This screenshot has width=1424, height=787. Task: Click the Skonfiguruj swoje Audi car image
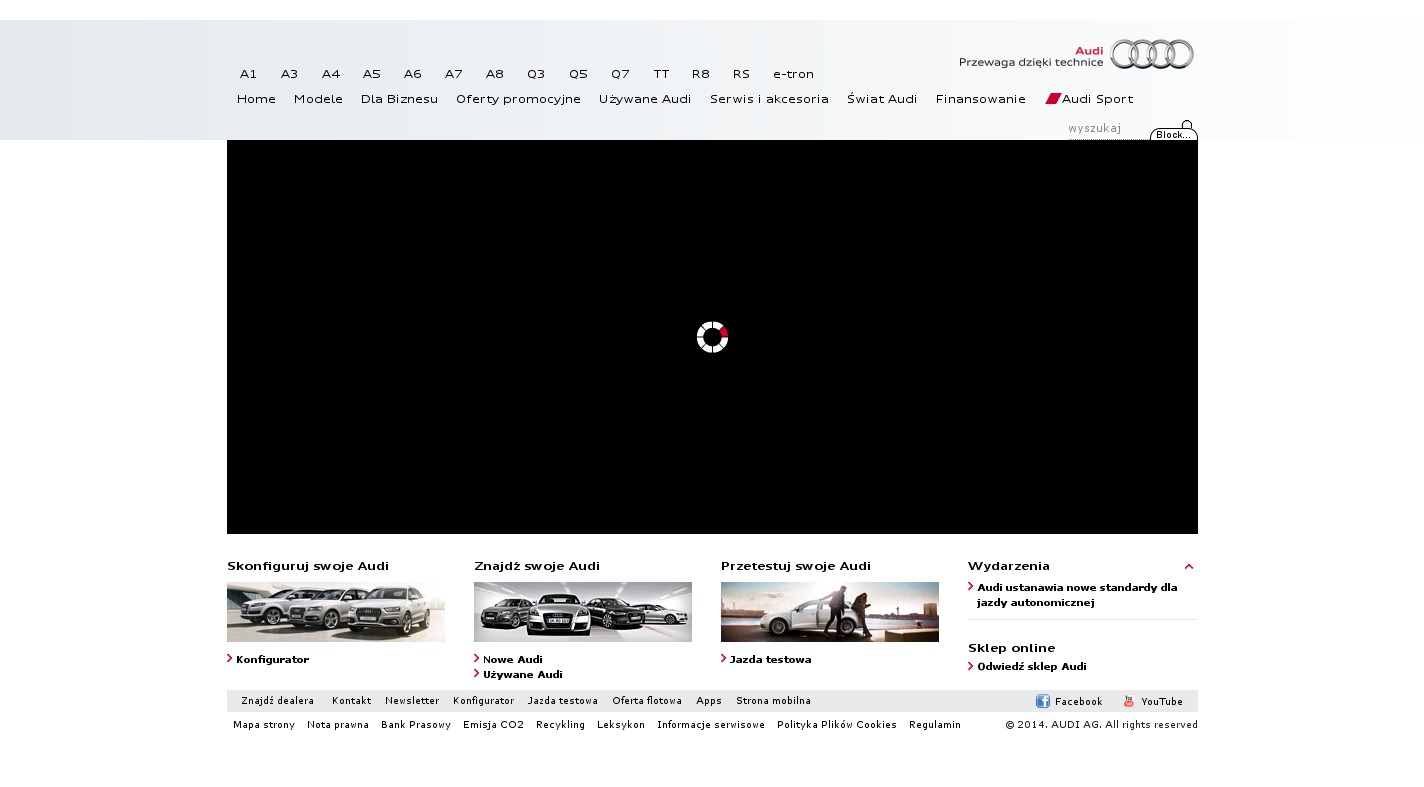336,612
